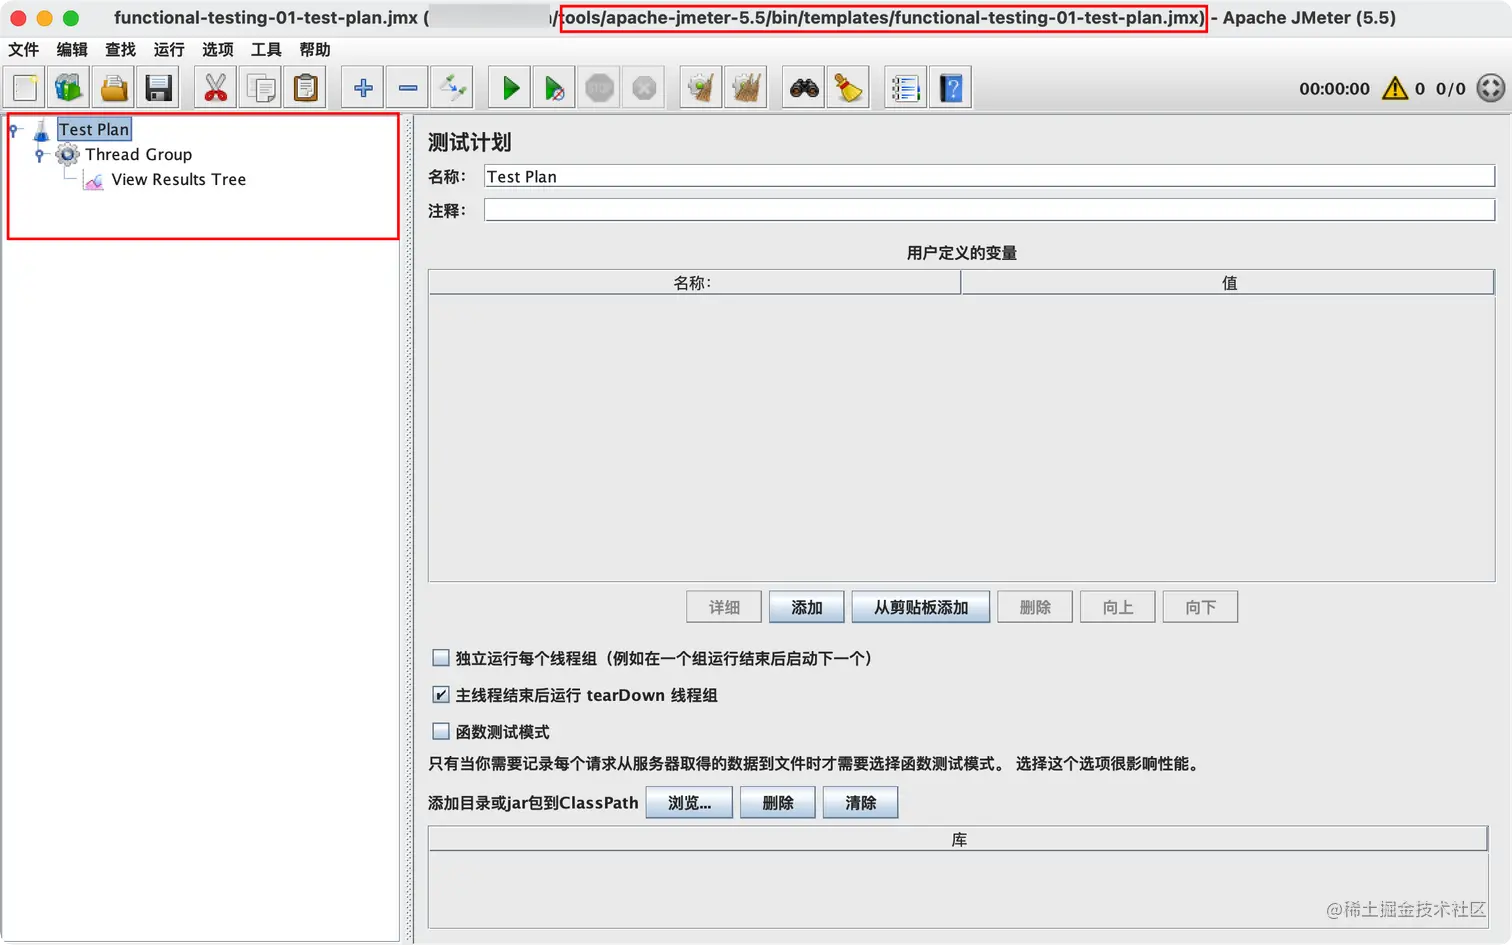Open Function Helper list icon
Viewport: 1512px width, 945px height.
pyautogui.click(x=906, y=88)
